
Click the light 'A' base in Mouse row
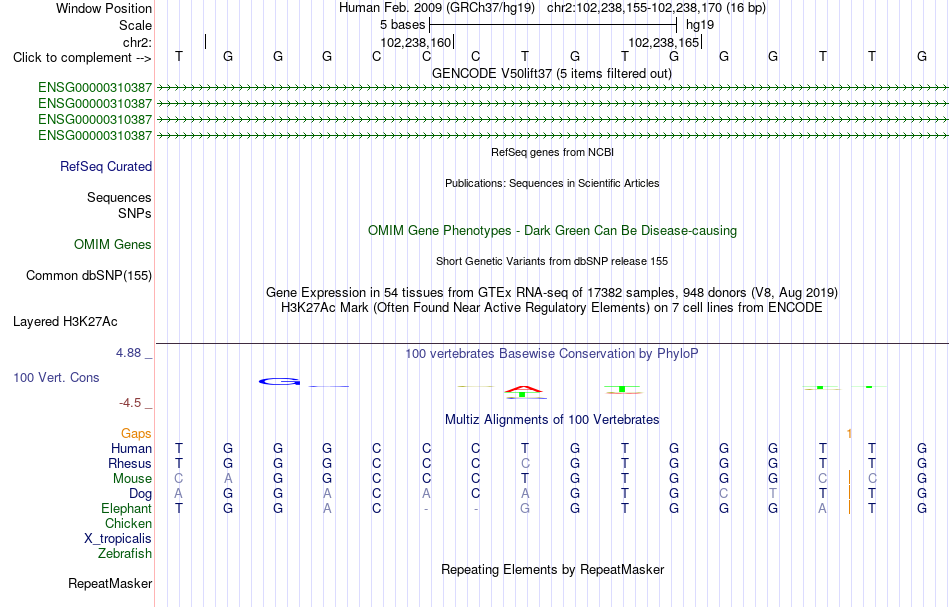(x=228, y=479)
